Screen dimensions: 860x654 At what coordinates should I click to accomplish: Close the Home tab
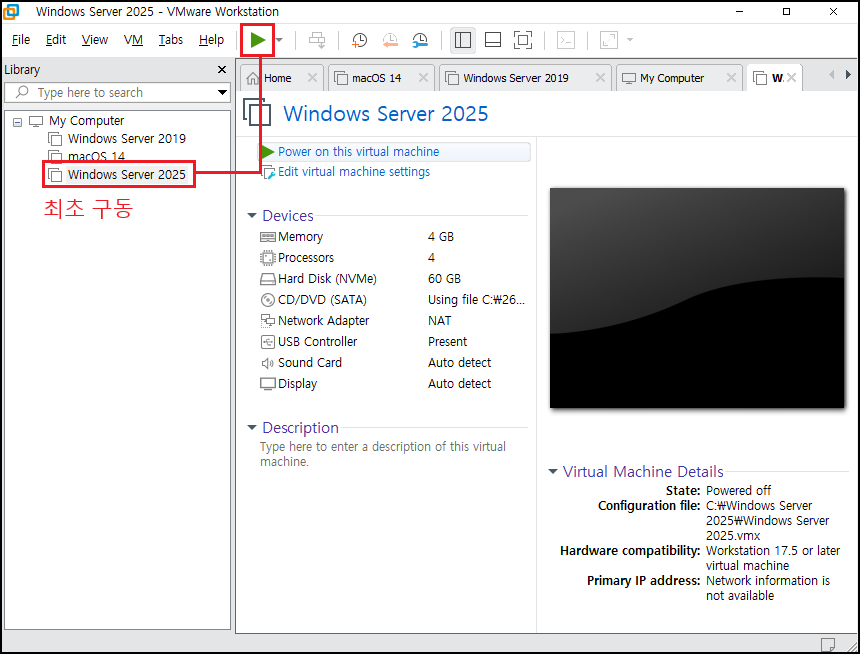(x=312, y=78)
